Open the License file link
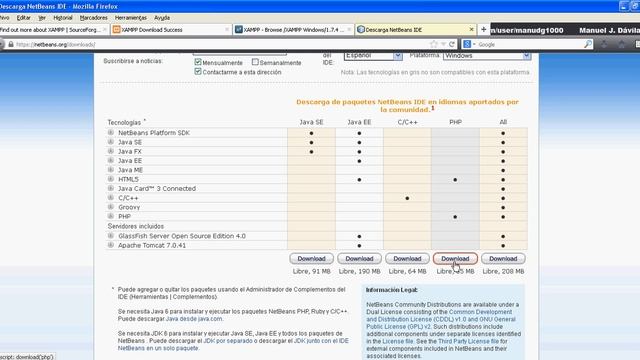Image resolution: width=640 pixels, height=360 pixels. [398, 341]
